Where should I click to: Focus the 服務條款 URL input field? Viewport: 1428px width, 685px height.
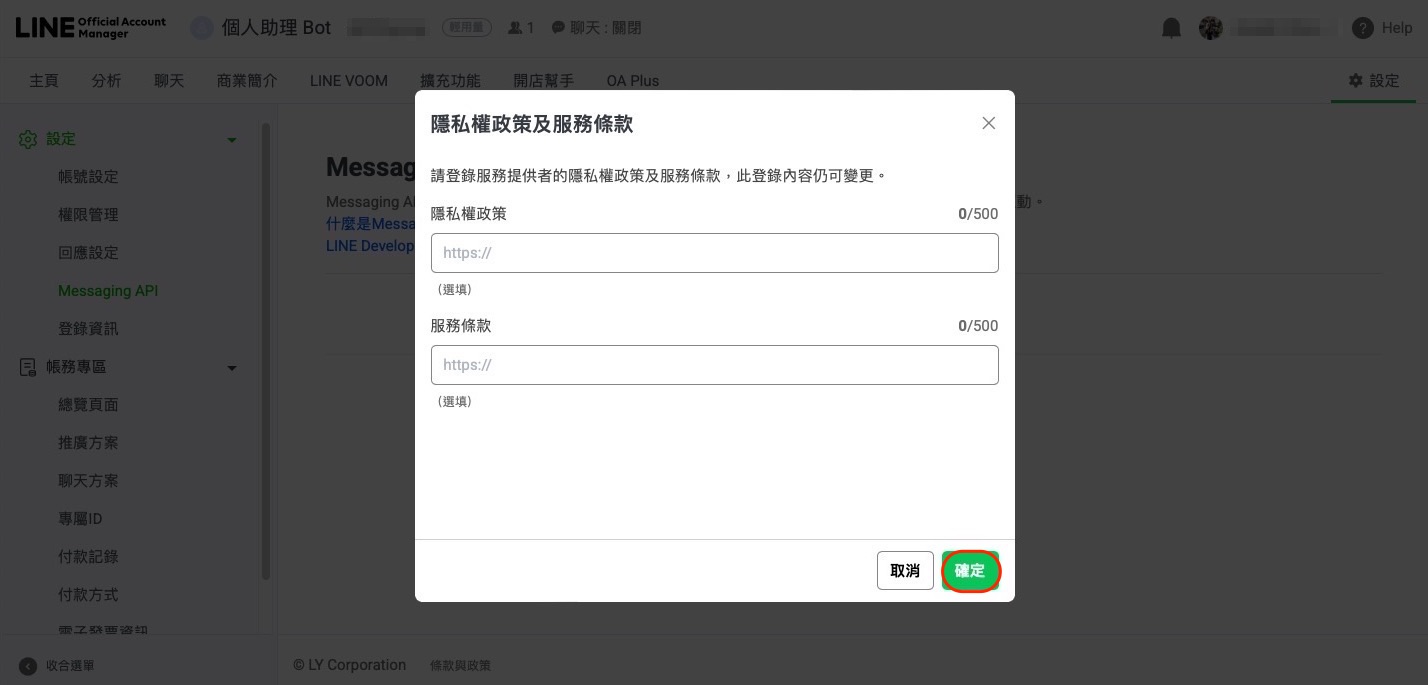point(714,365)
